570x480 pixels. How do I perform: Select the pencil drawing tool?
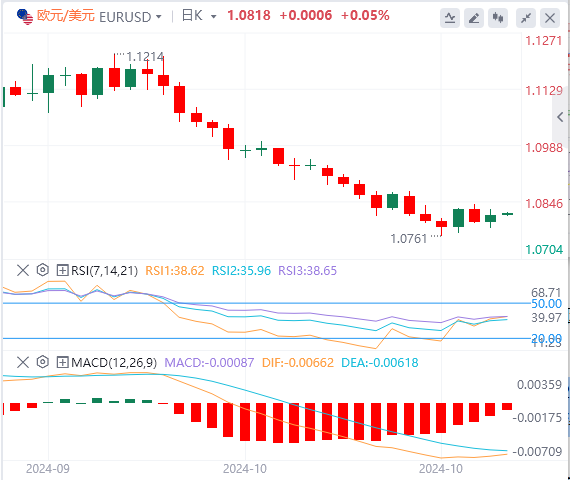pyautogui.click(x=474, y=18)
